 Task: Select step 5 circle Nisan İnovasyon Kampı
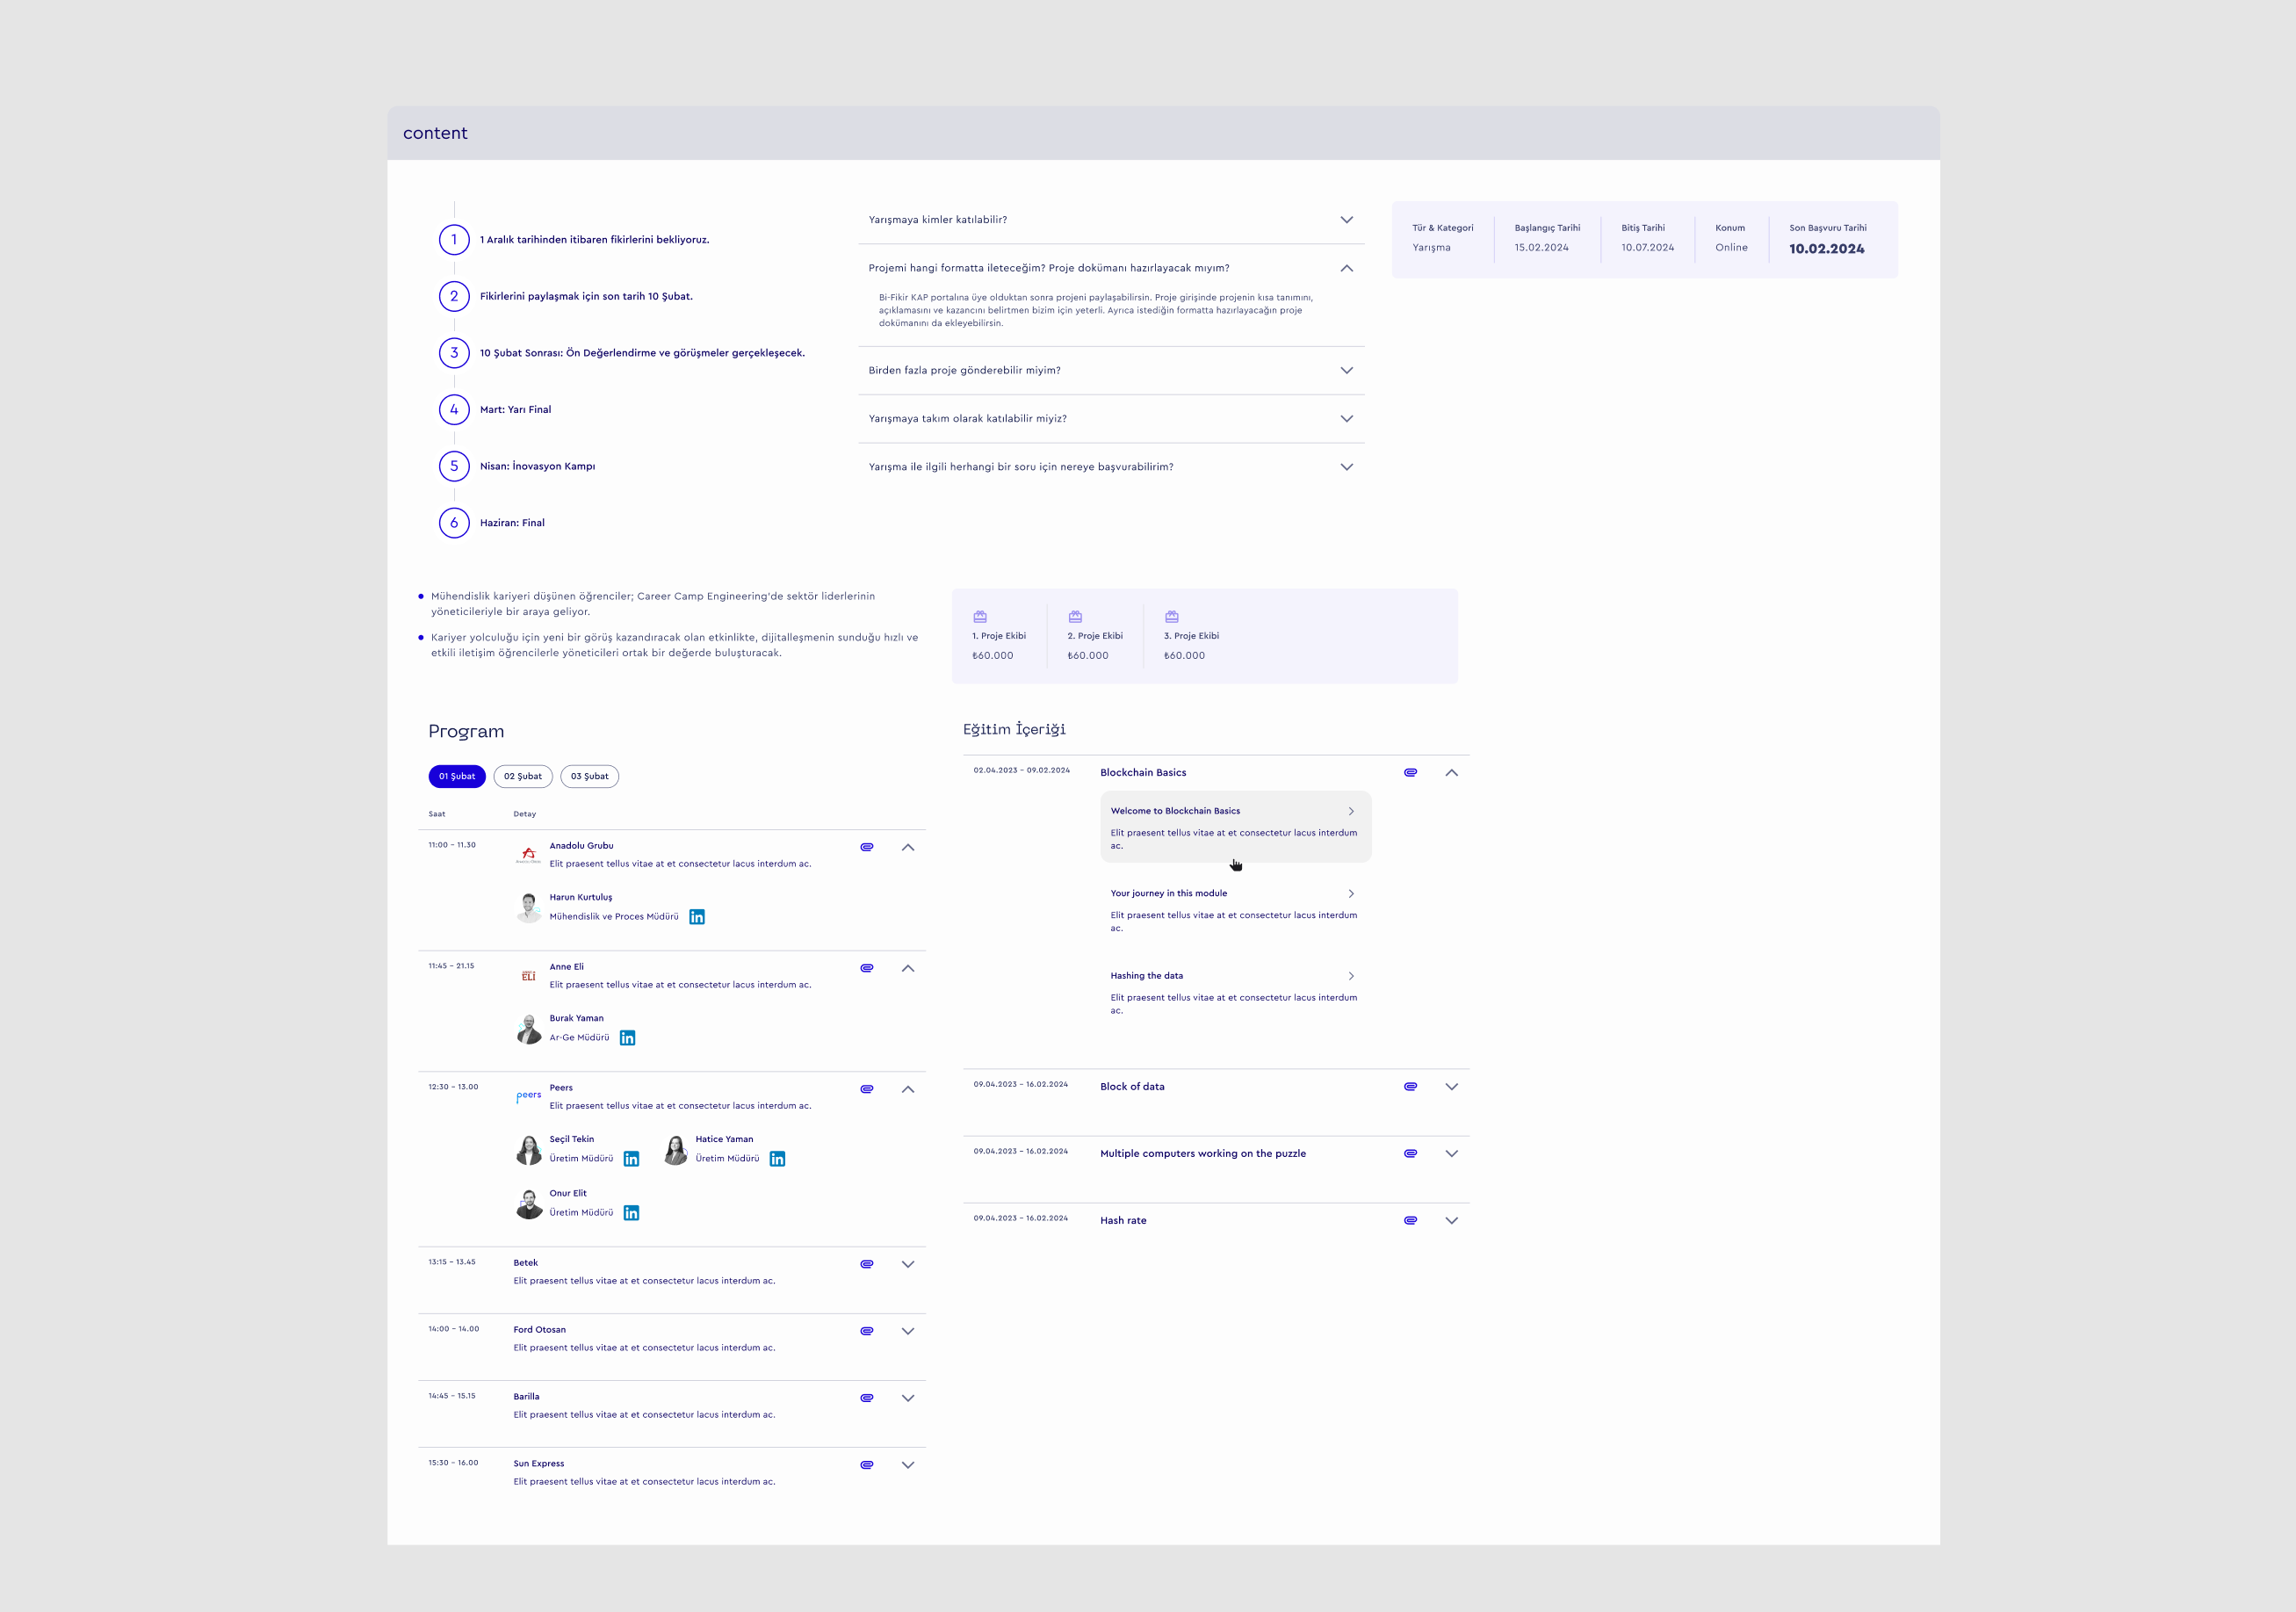454,466
